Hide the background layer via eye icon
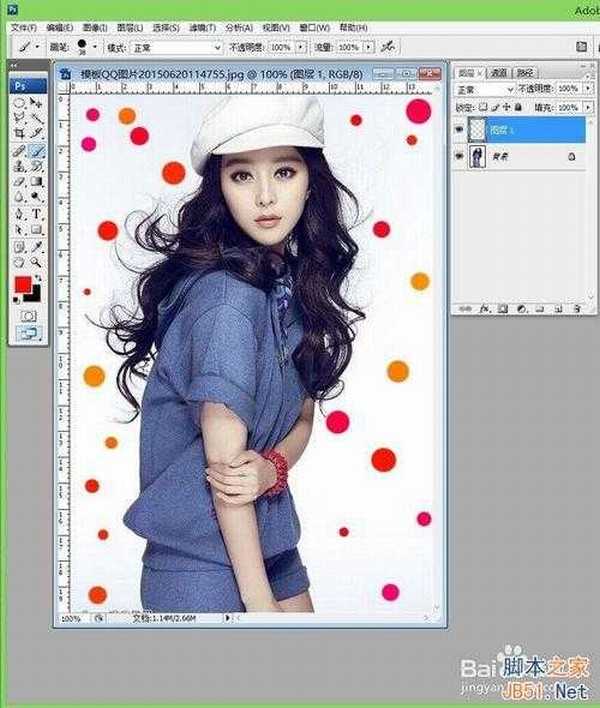This screenshot has height=708, width=600. pyautogui.click(x=459, y=157)
